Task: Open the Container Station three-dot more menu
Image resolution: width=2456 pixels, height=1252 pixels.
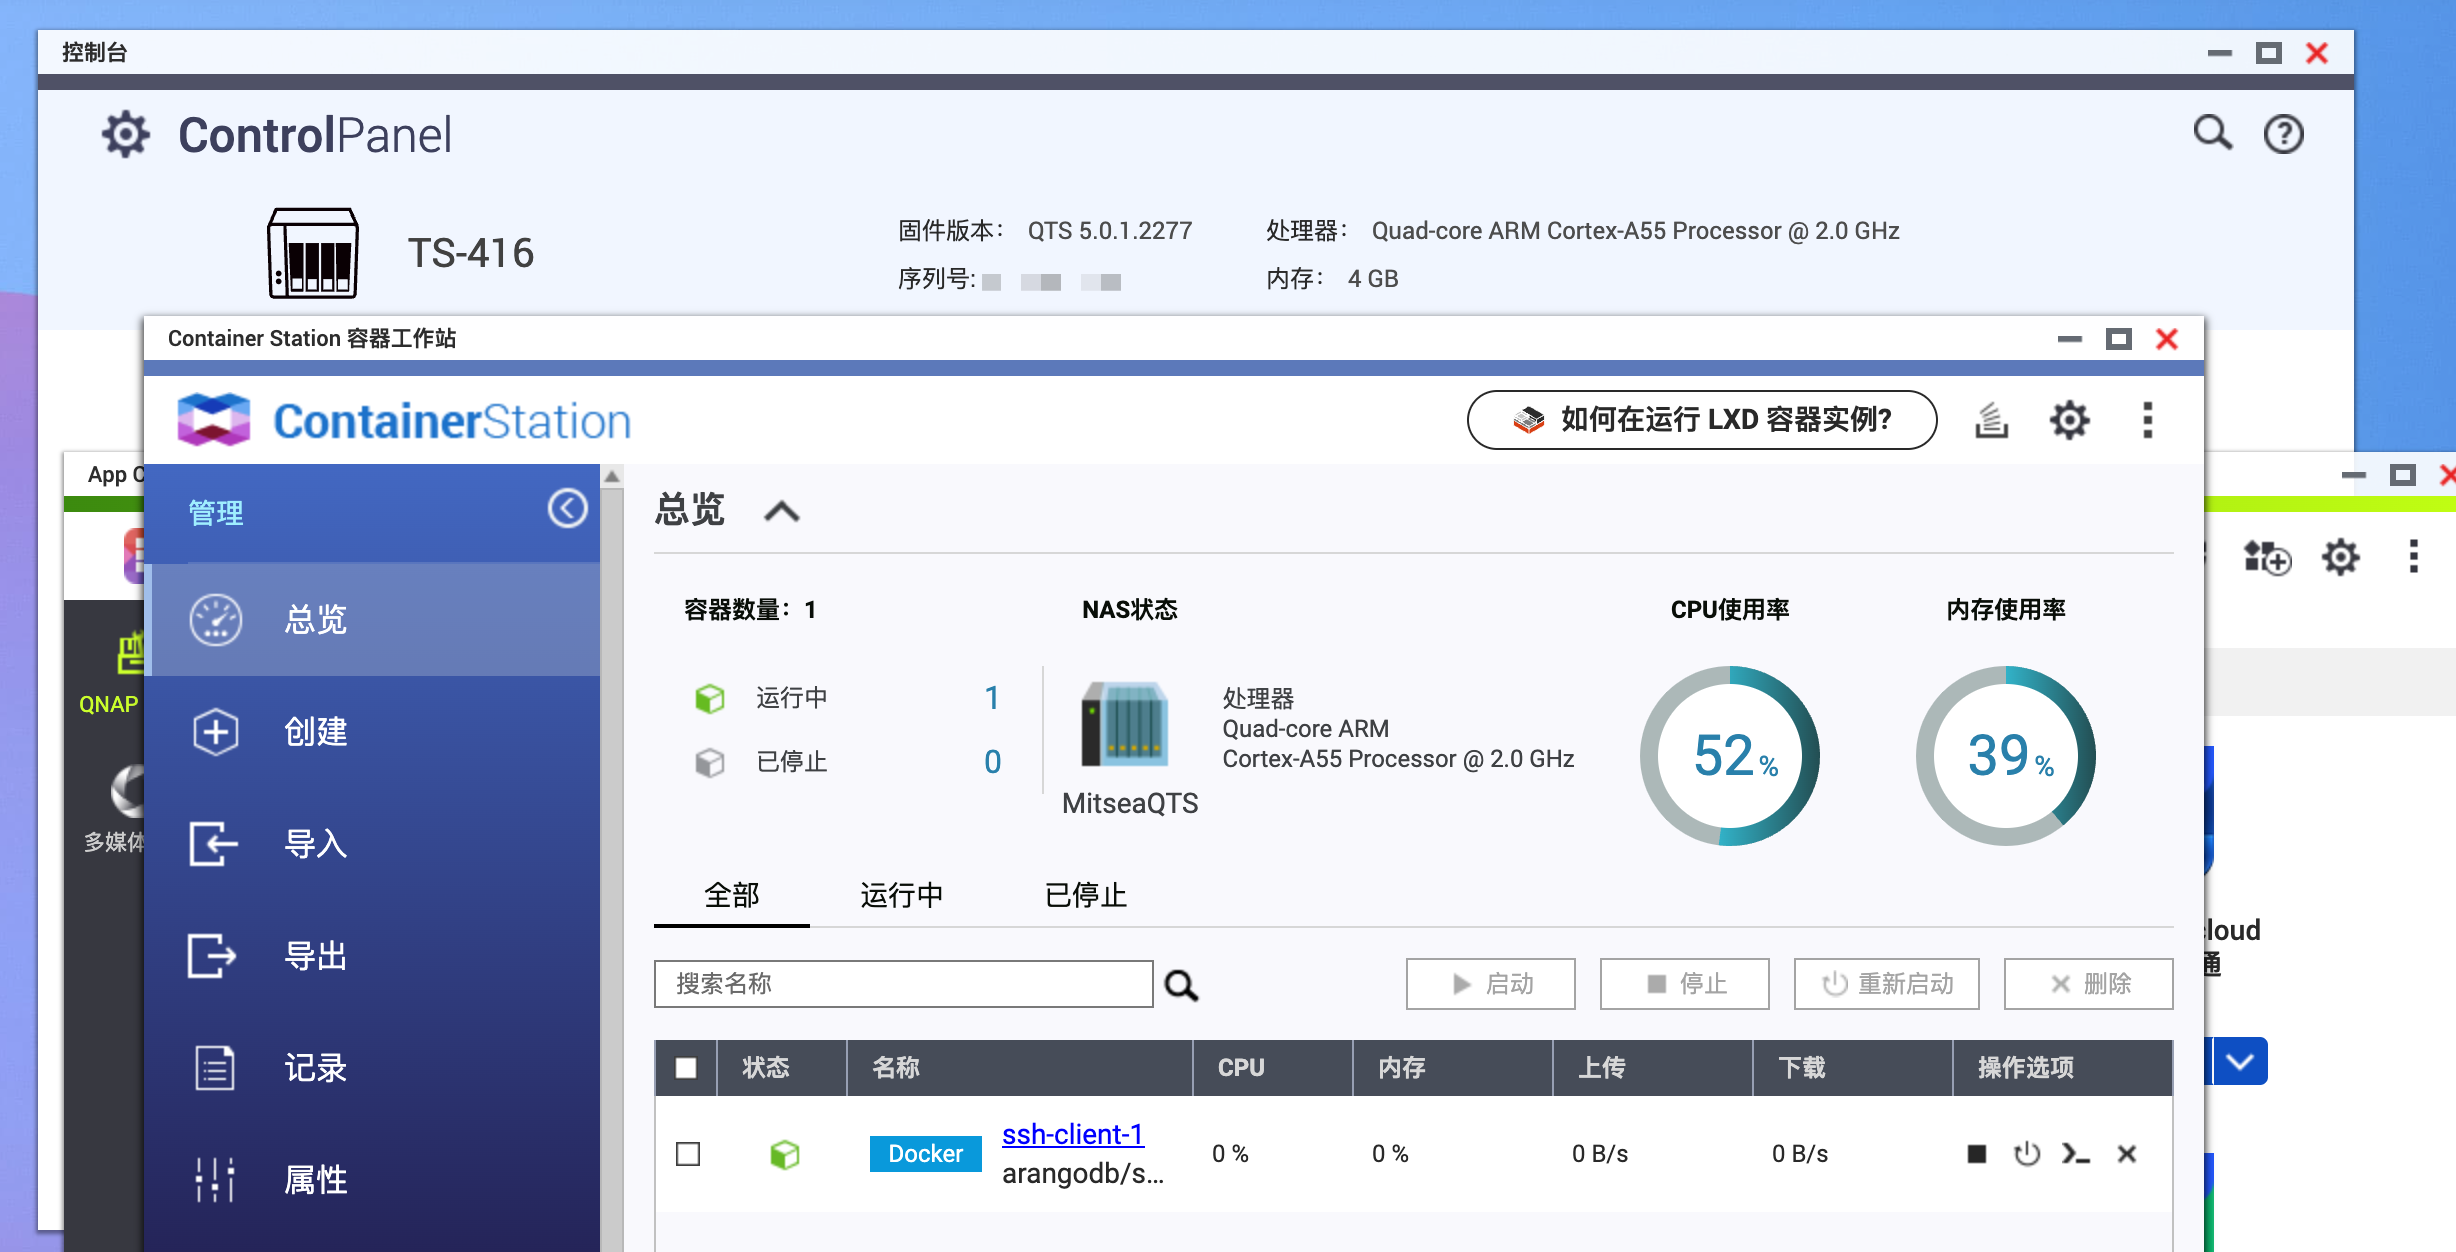Action: pyautogui.click(x=2147, y=420)
